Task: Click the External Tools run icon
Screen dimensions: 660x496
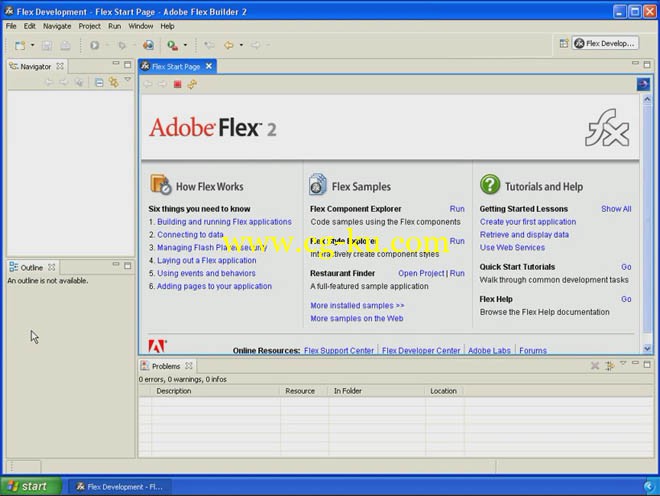Action: (173, 45)
